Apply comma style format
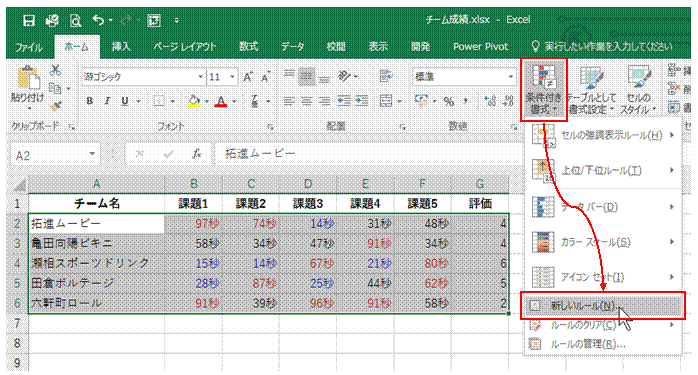Screen dimensions: 698x375 pyautogui.click(x=466, y=102)
